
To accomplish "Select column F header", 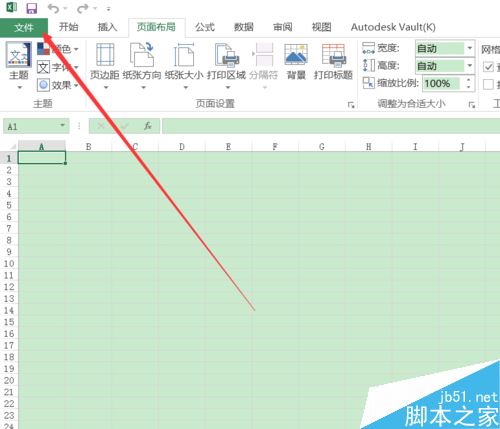I will tap(275, 146).
